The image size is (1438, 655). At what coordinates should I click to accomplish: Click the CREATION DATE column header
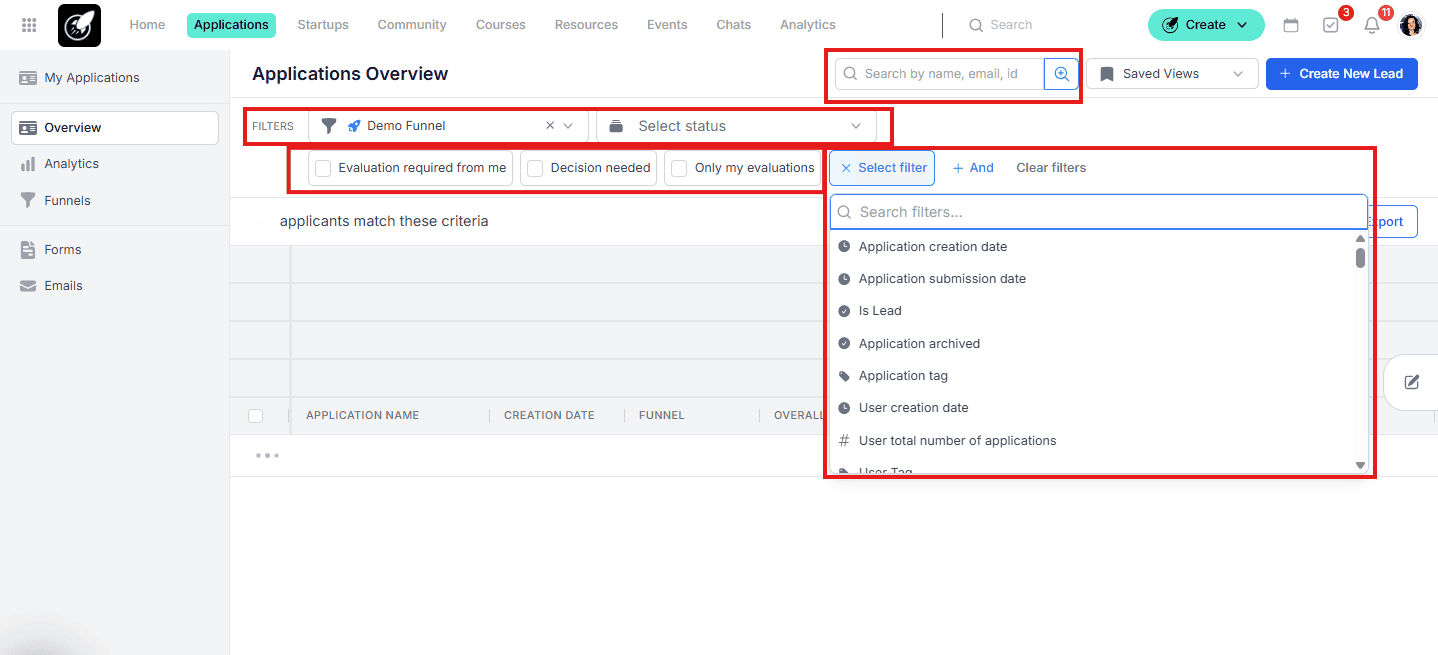pos(549,416)
